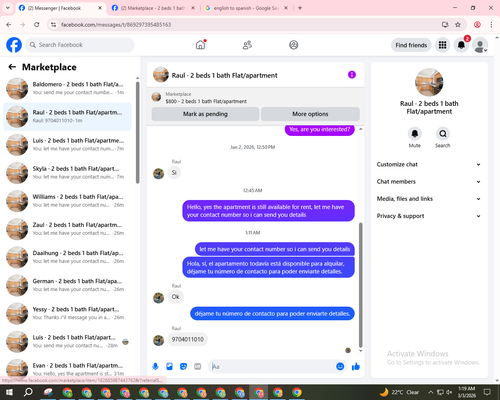Image resolution: width=500 pixels, height=400 pixels.
Task: Click the voice clip microphone icon
Action: [155, 367]
